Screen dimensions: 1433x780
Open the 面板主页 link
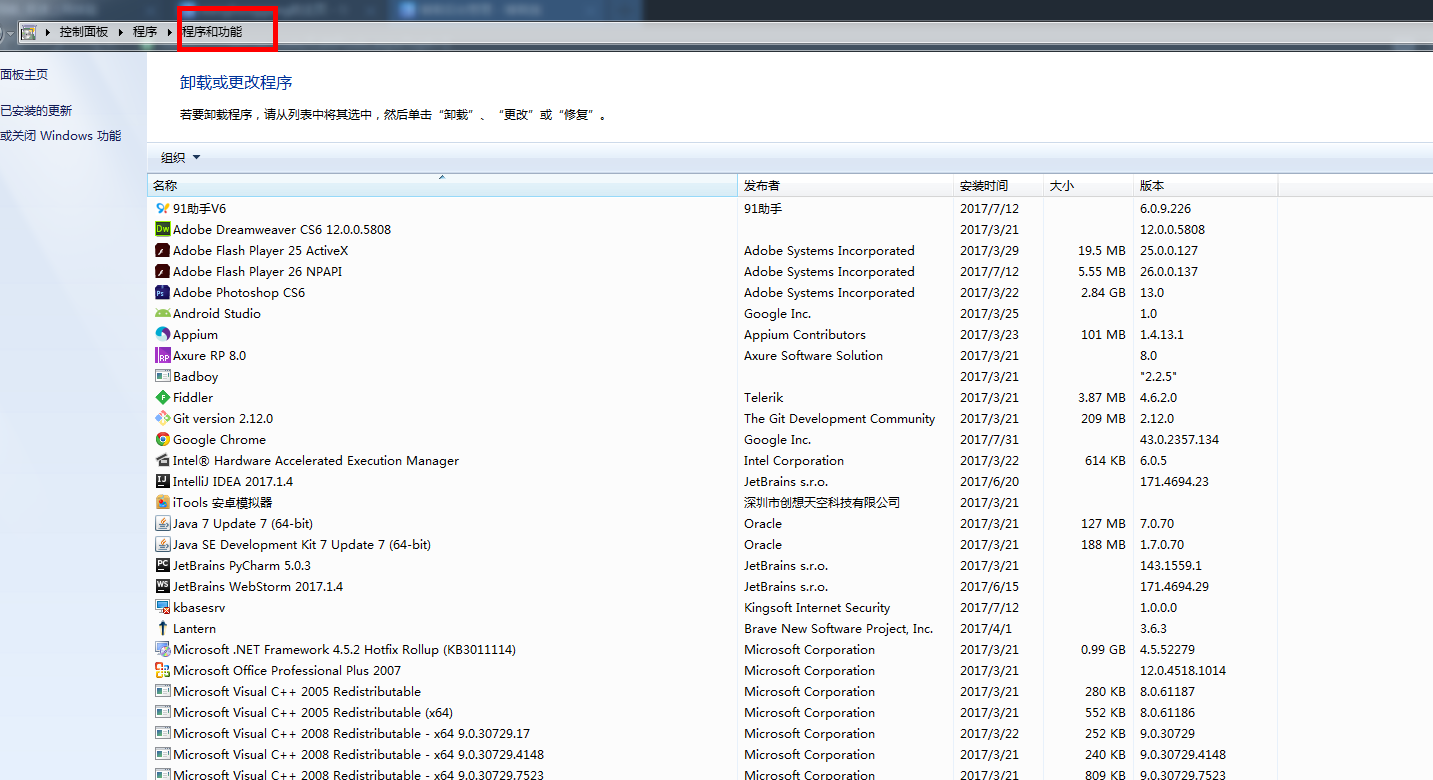24,75
